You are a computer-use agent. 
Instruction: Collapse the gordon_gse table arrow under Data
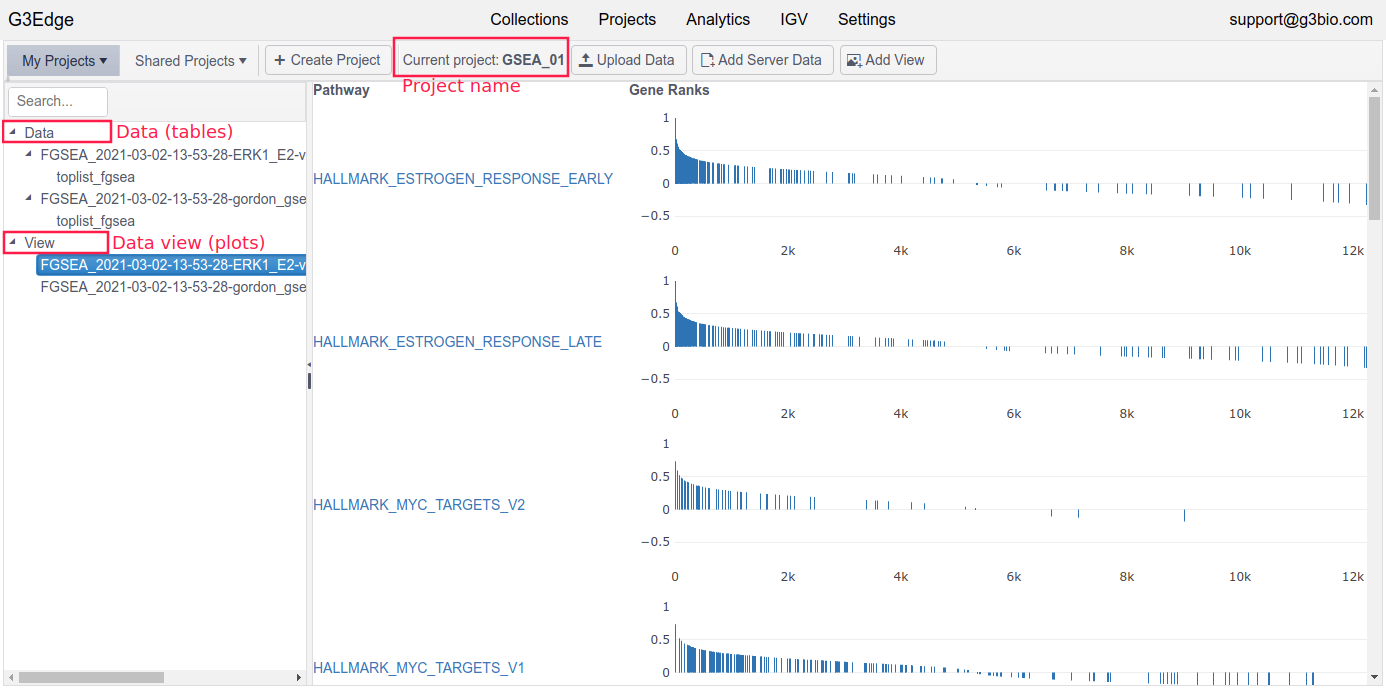[28, 198]
